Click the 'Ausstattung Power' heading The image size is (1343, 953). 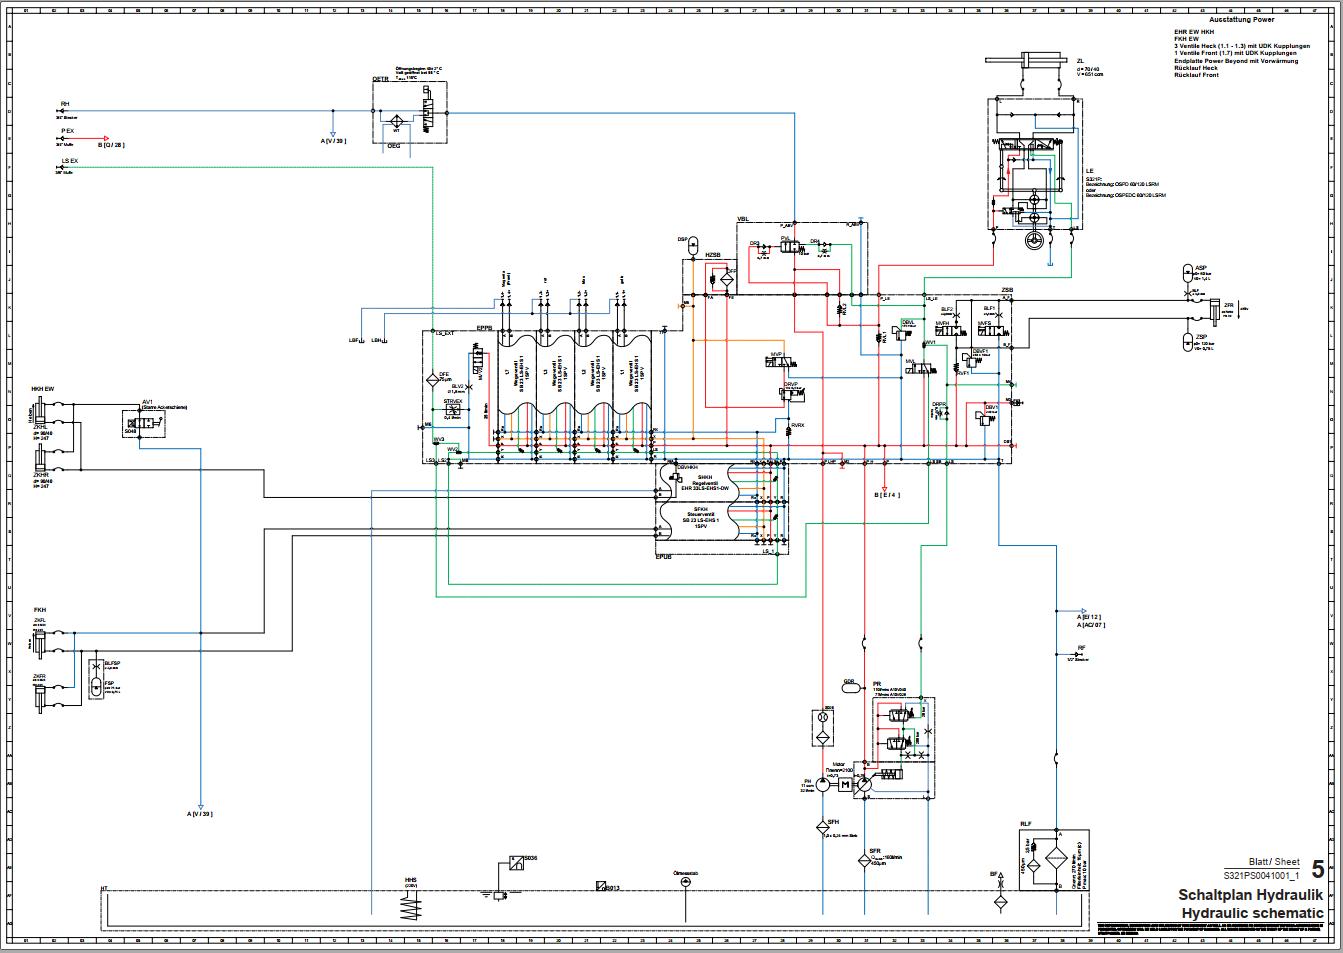click(1241, 20)
